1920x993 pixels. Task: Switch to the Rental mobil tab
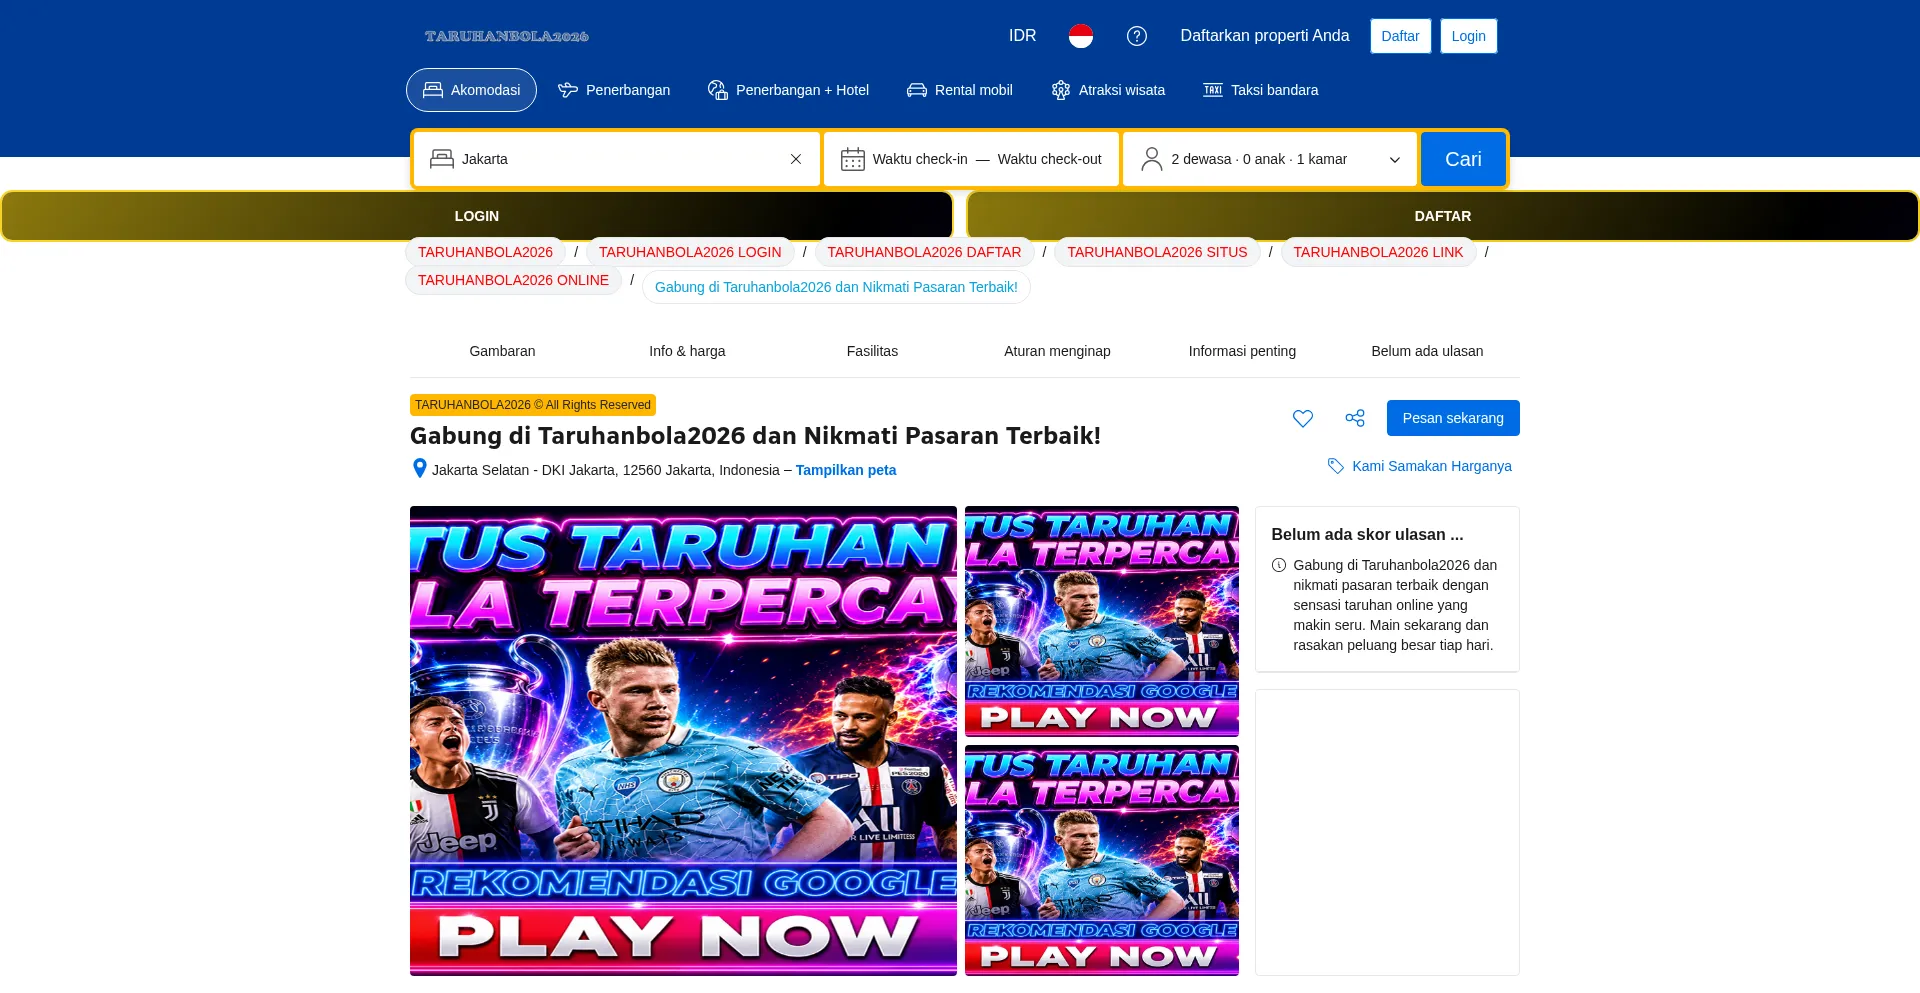(x=960, y=90)
